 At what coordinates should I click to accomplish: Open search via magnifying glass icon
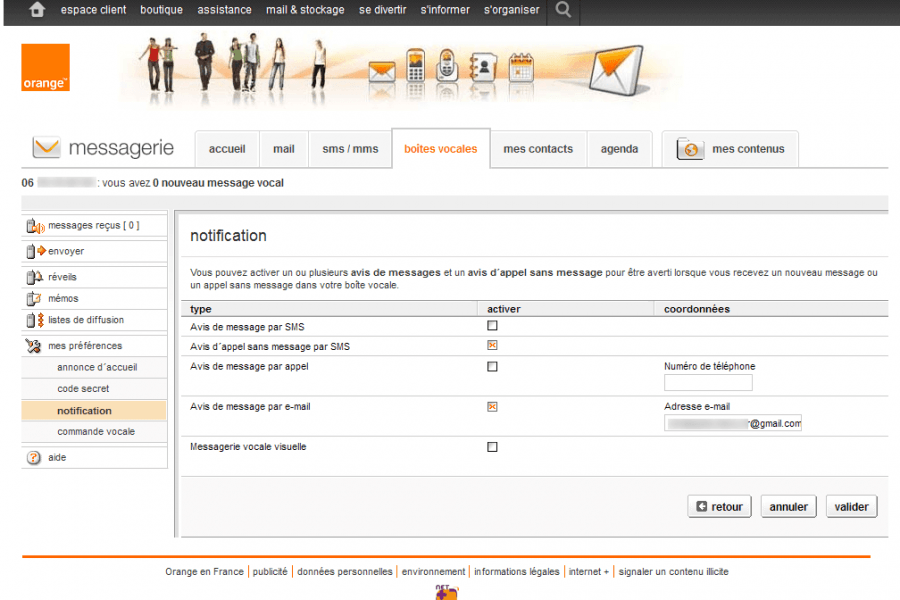(x=564, y=10)
